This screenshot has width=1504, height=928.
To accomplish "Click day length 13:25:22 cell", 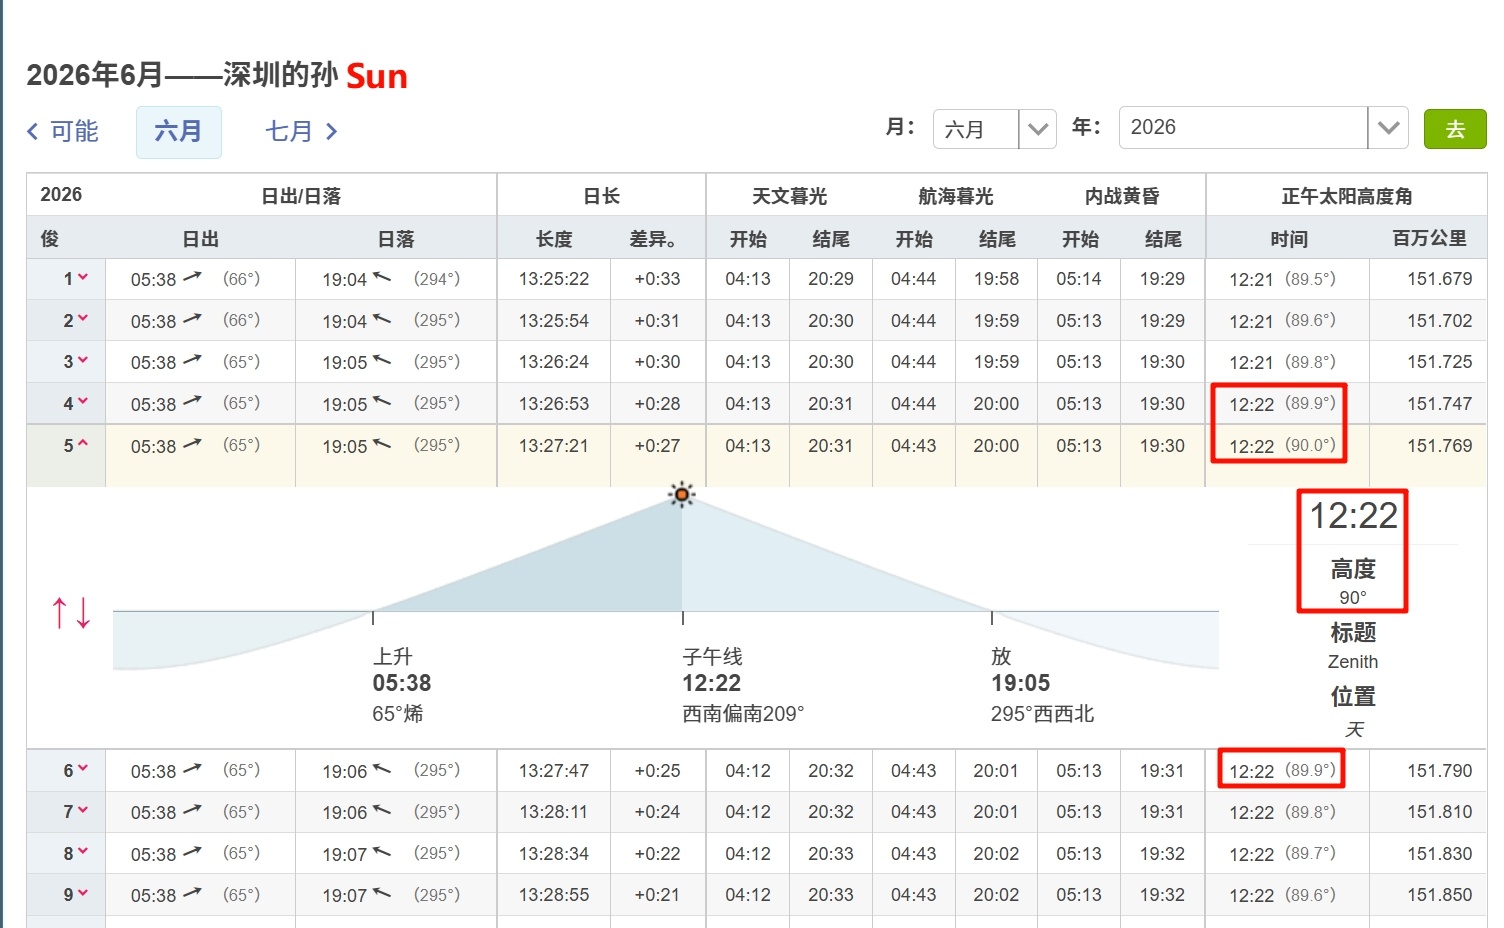I will point(554,279).
